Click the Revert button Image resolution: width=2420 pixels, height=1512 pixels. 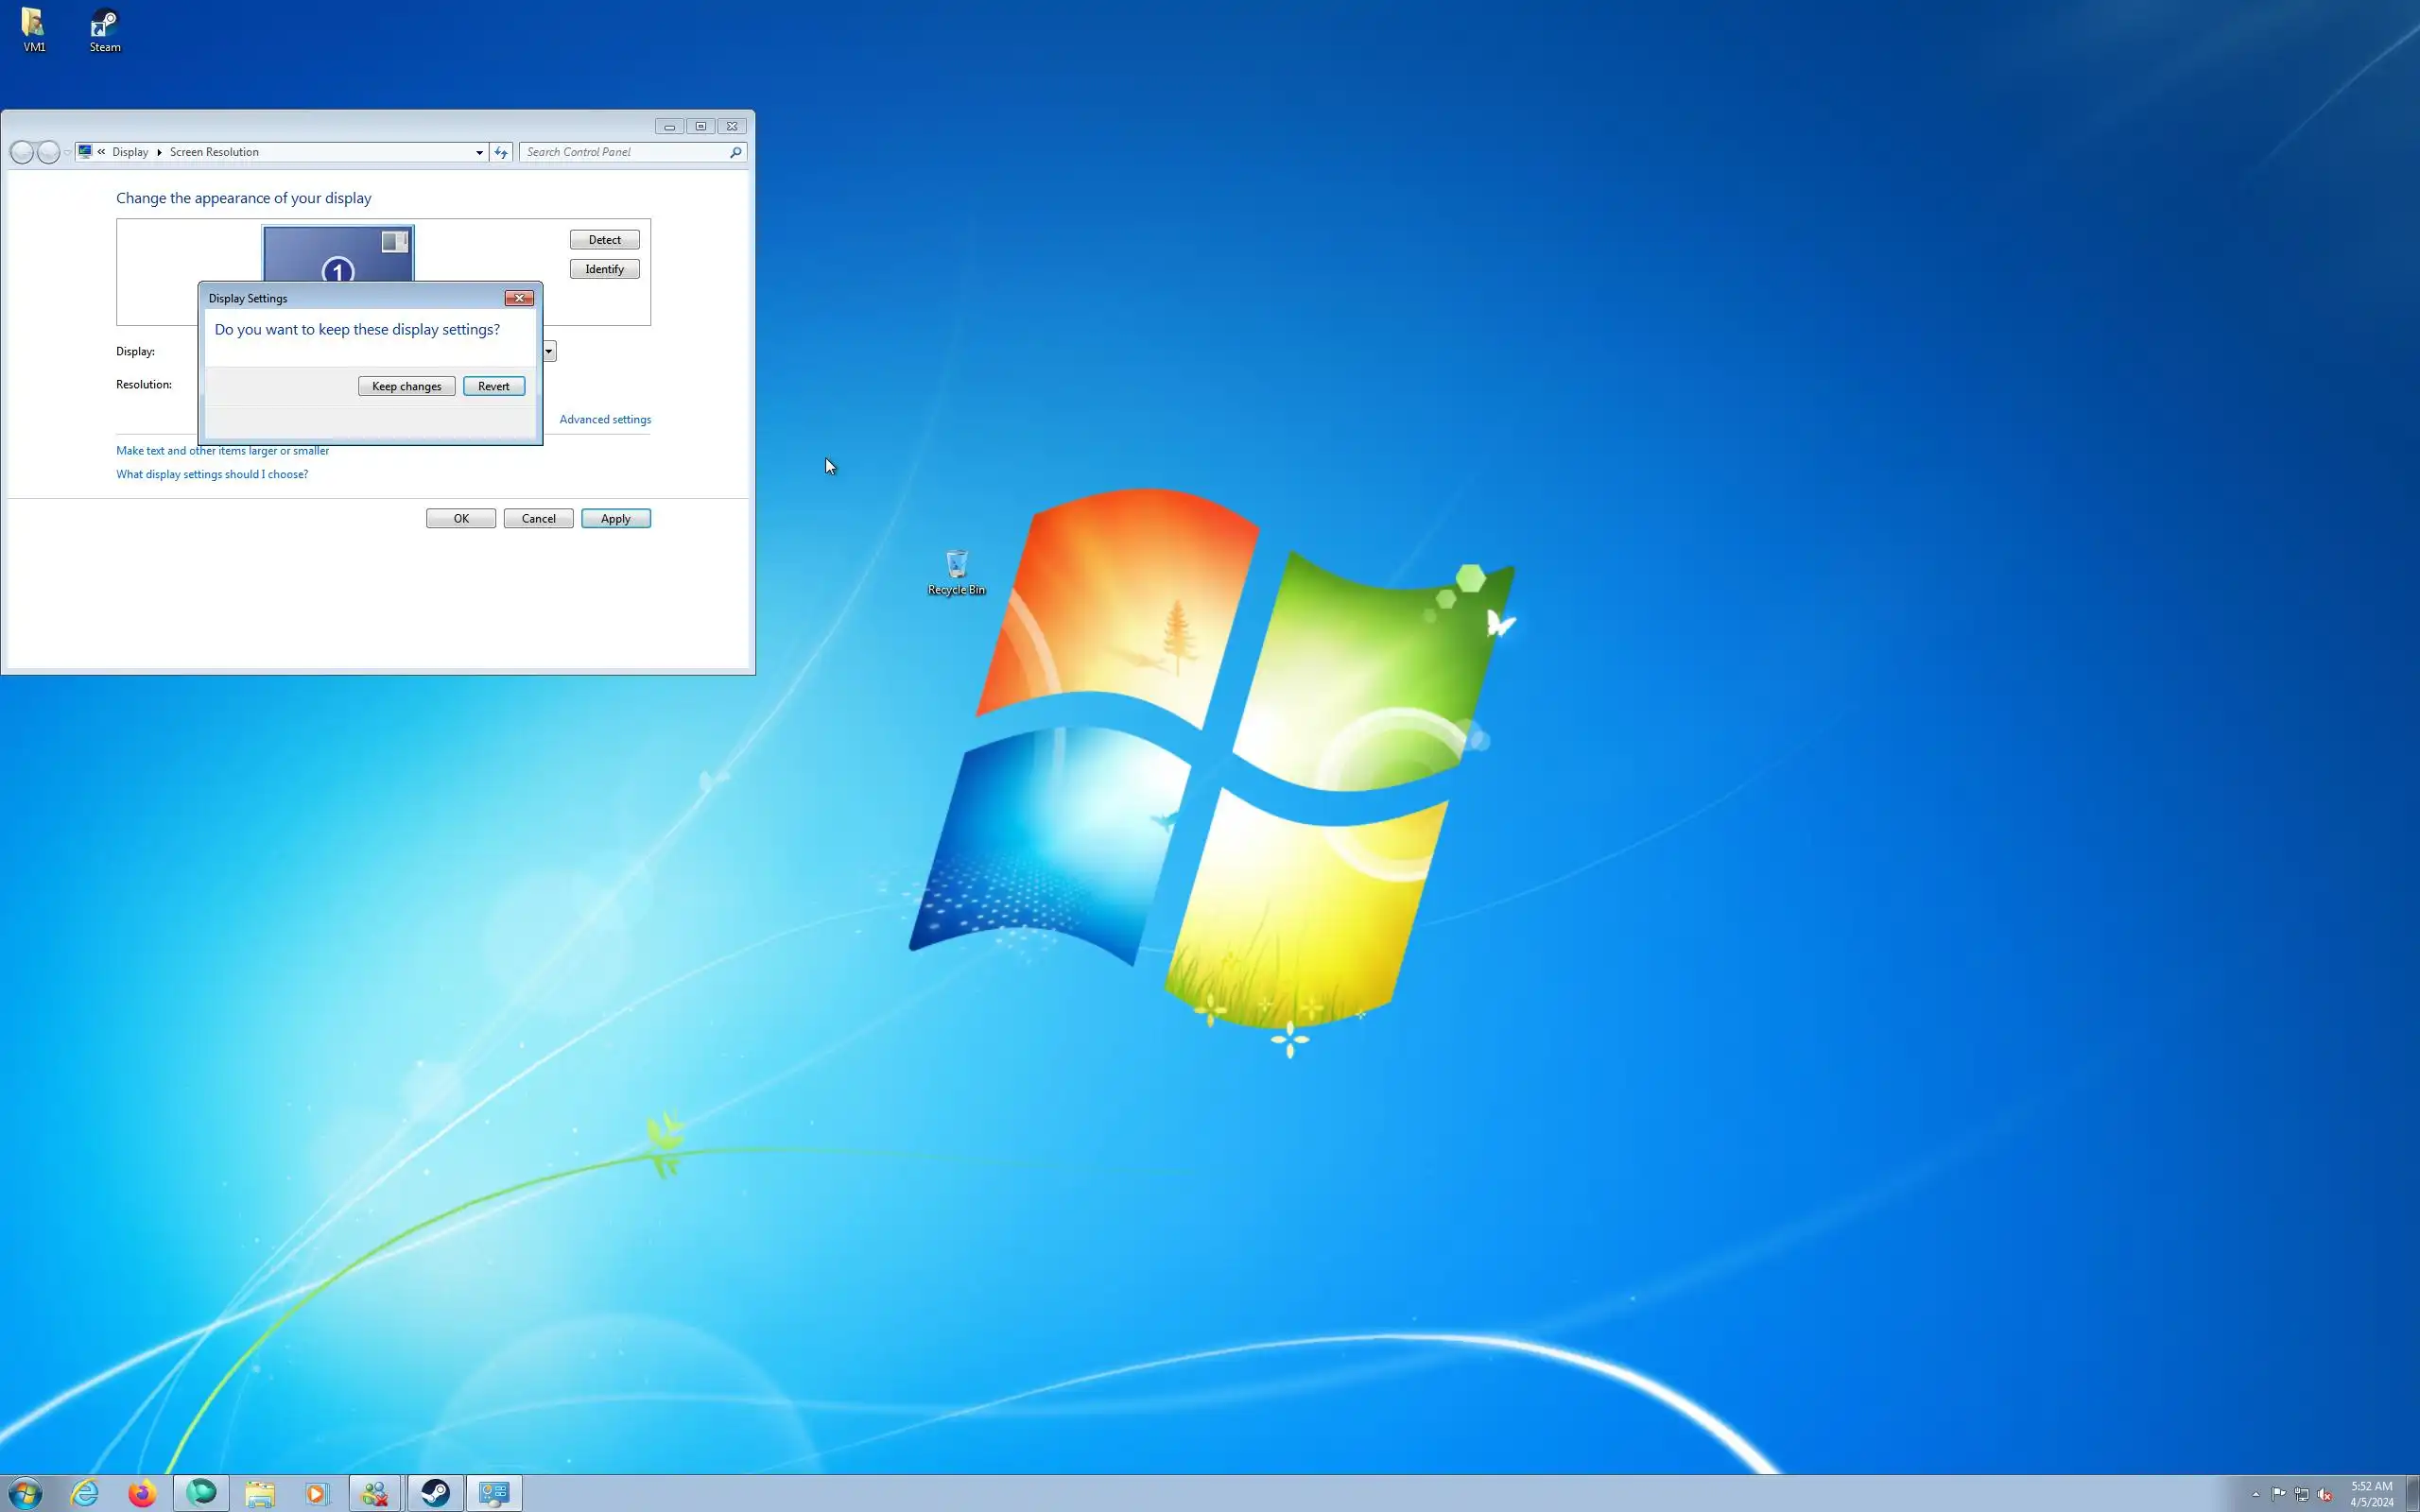tap(493, 386)
